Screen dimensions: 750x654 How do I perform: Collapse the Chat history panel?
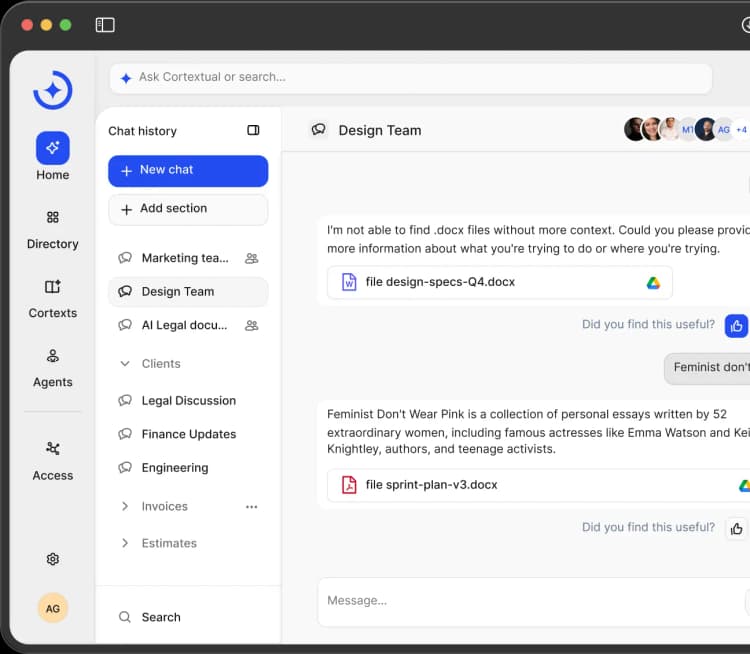click(x=253, y=130)
